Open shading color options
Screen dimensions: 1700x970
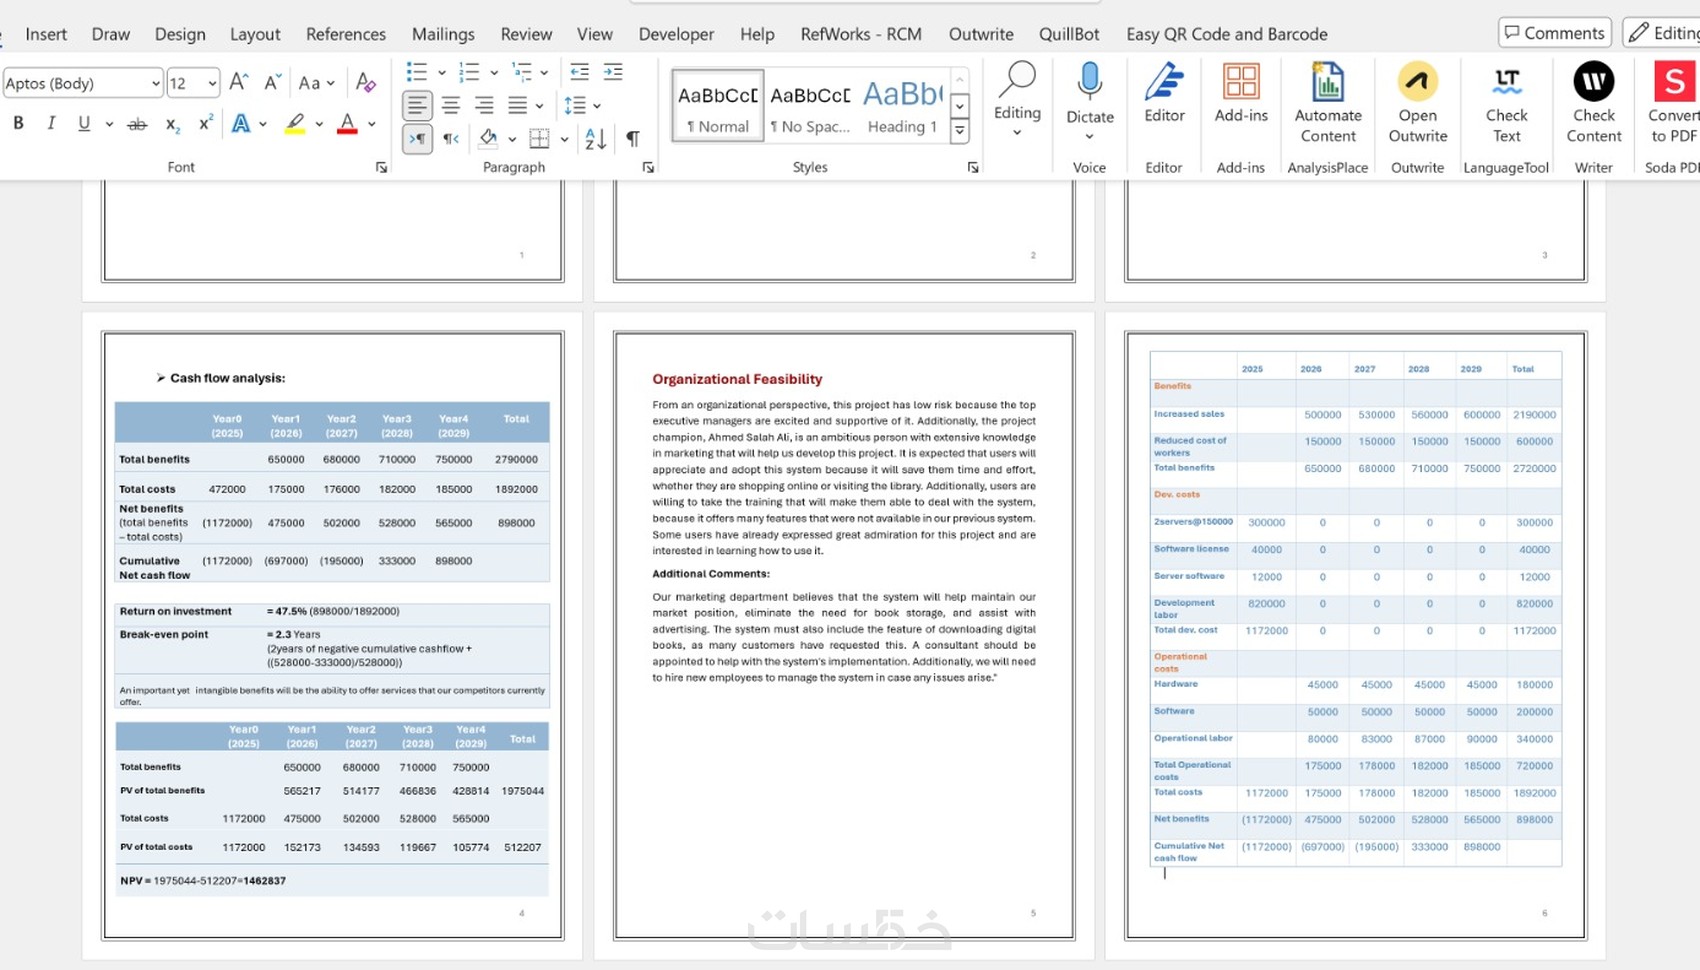pyautogui.click(x=511, y=139)
